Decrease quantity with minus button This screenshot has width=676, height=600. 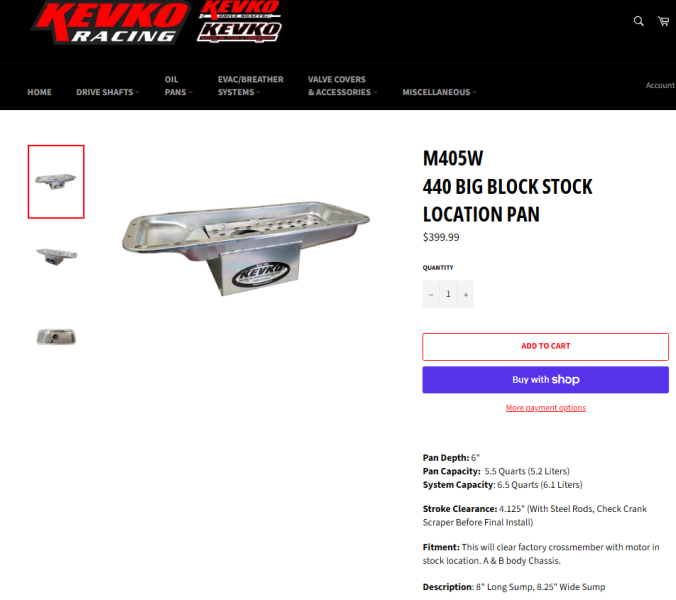[x=431, y=294]
